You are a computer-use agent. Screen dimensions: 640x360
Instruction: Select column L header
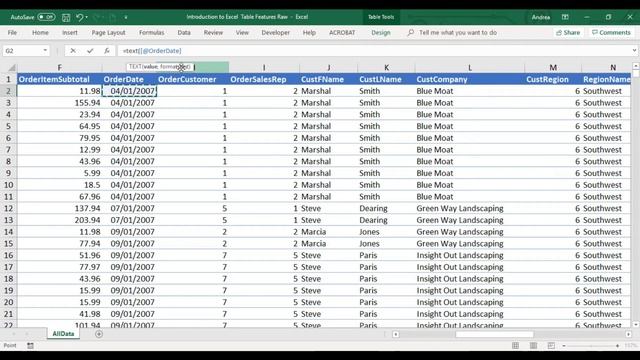point(470,67)
